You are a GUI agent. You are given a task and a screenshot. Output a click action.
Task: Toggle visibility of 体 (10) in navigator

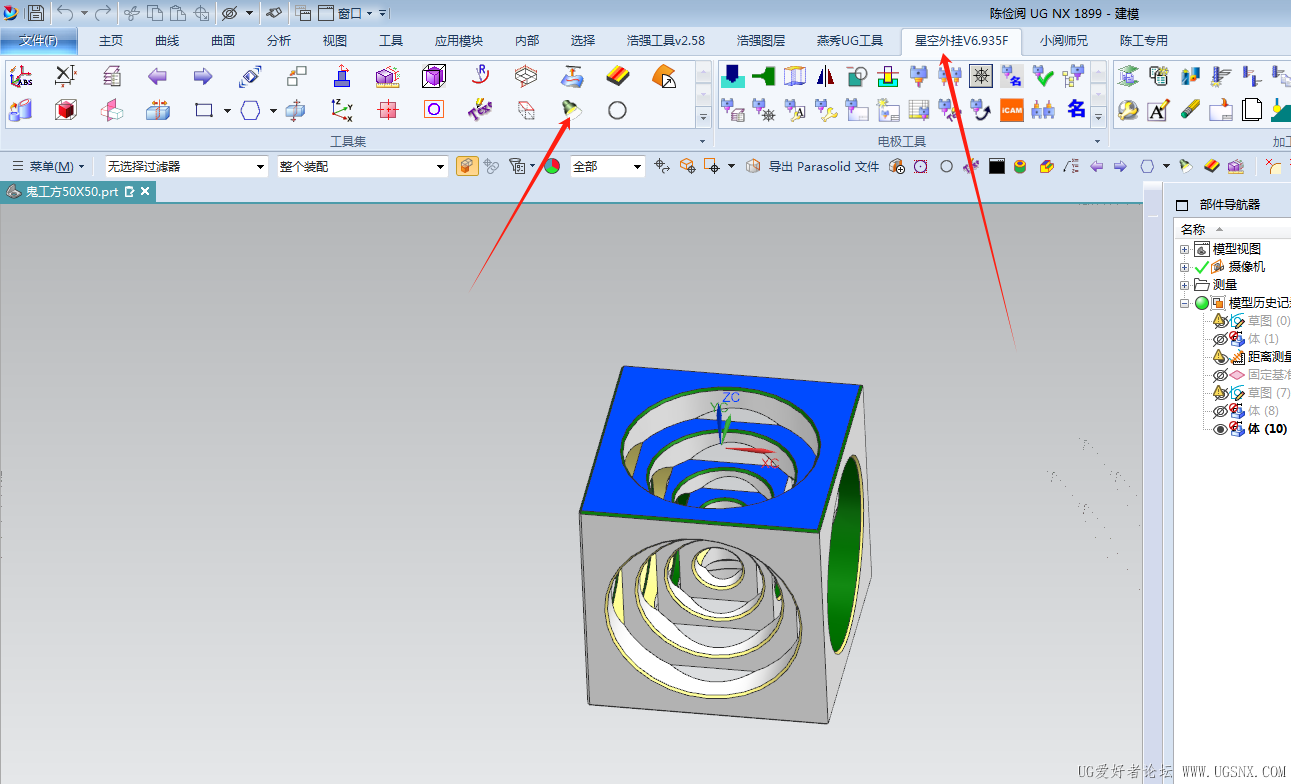pyautogui.click(x=1220, y=429)
